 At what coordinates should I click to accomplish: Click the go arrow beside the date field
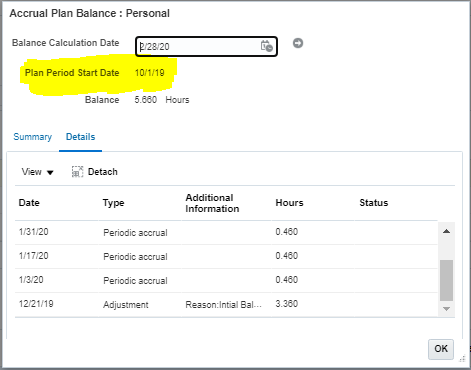click(x=298, y=43)
